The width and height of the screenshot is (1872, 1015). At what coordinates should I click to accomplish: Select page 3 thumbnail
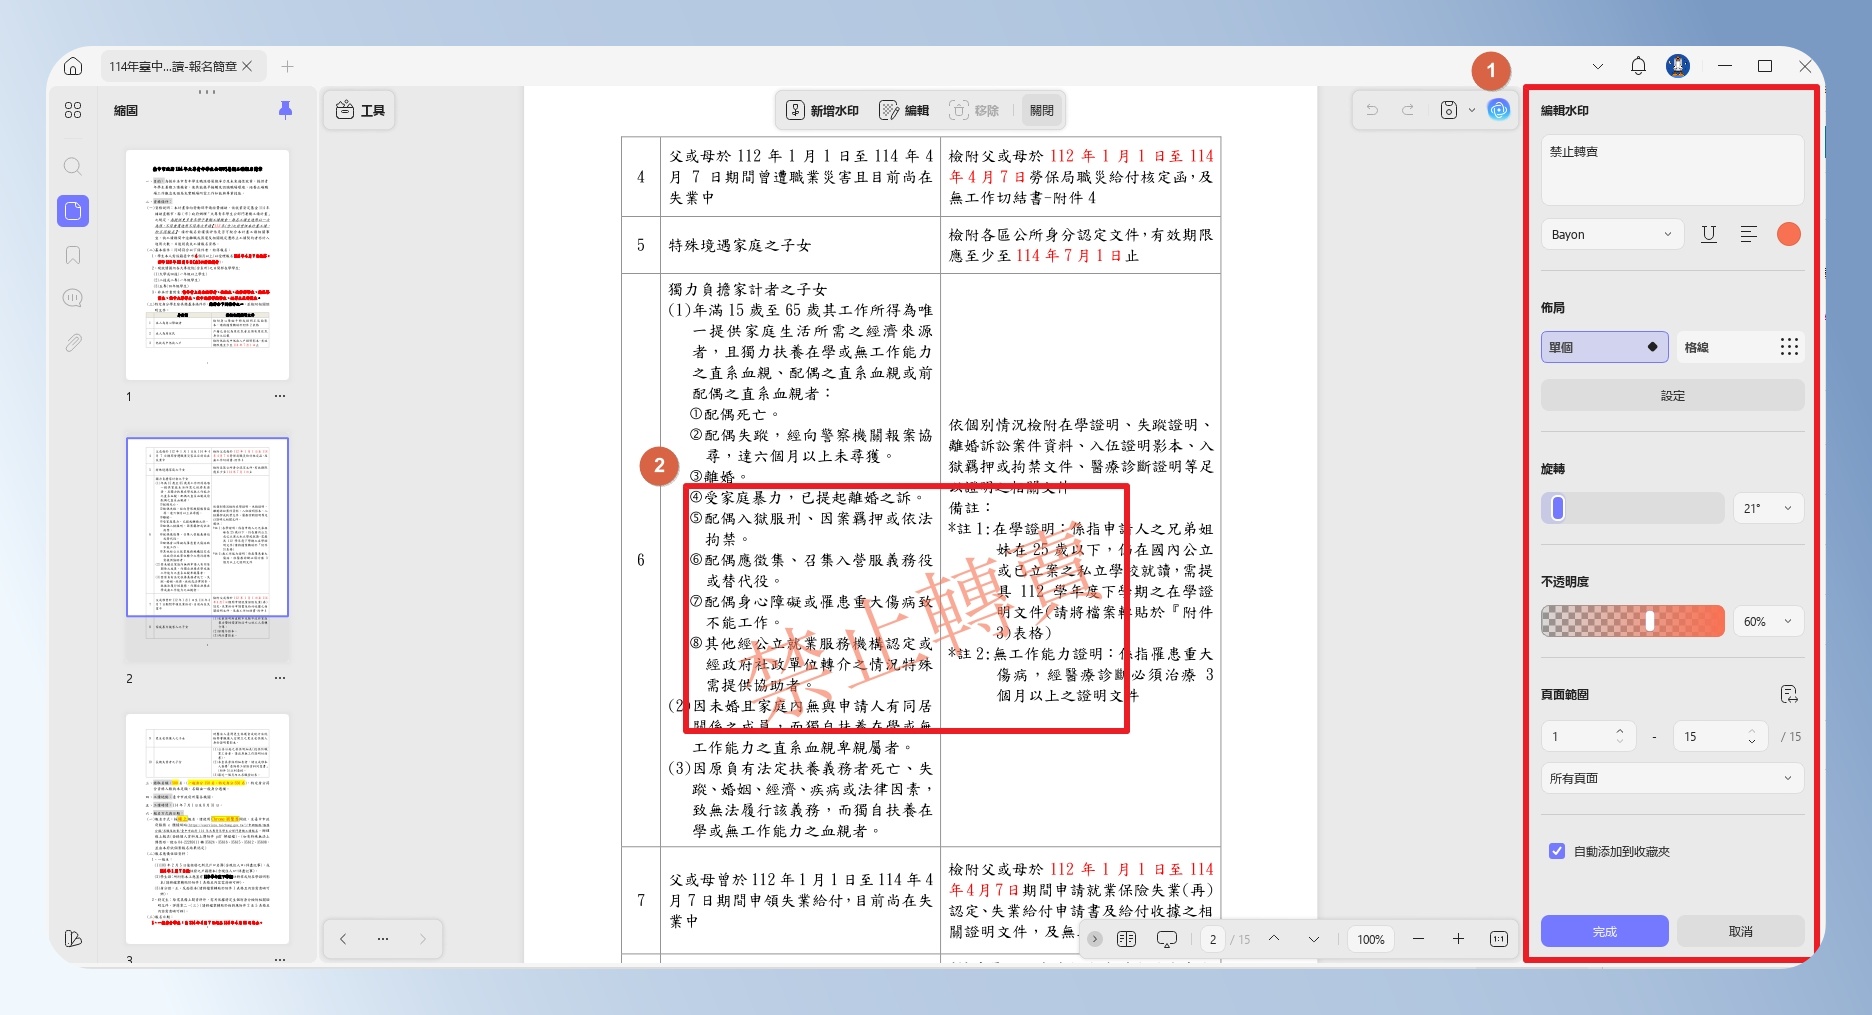click(x=207, y=829)
